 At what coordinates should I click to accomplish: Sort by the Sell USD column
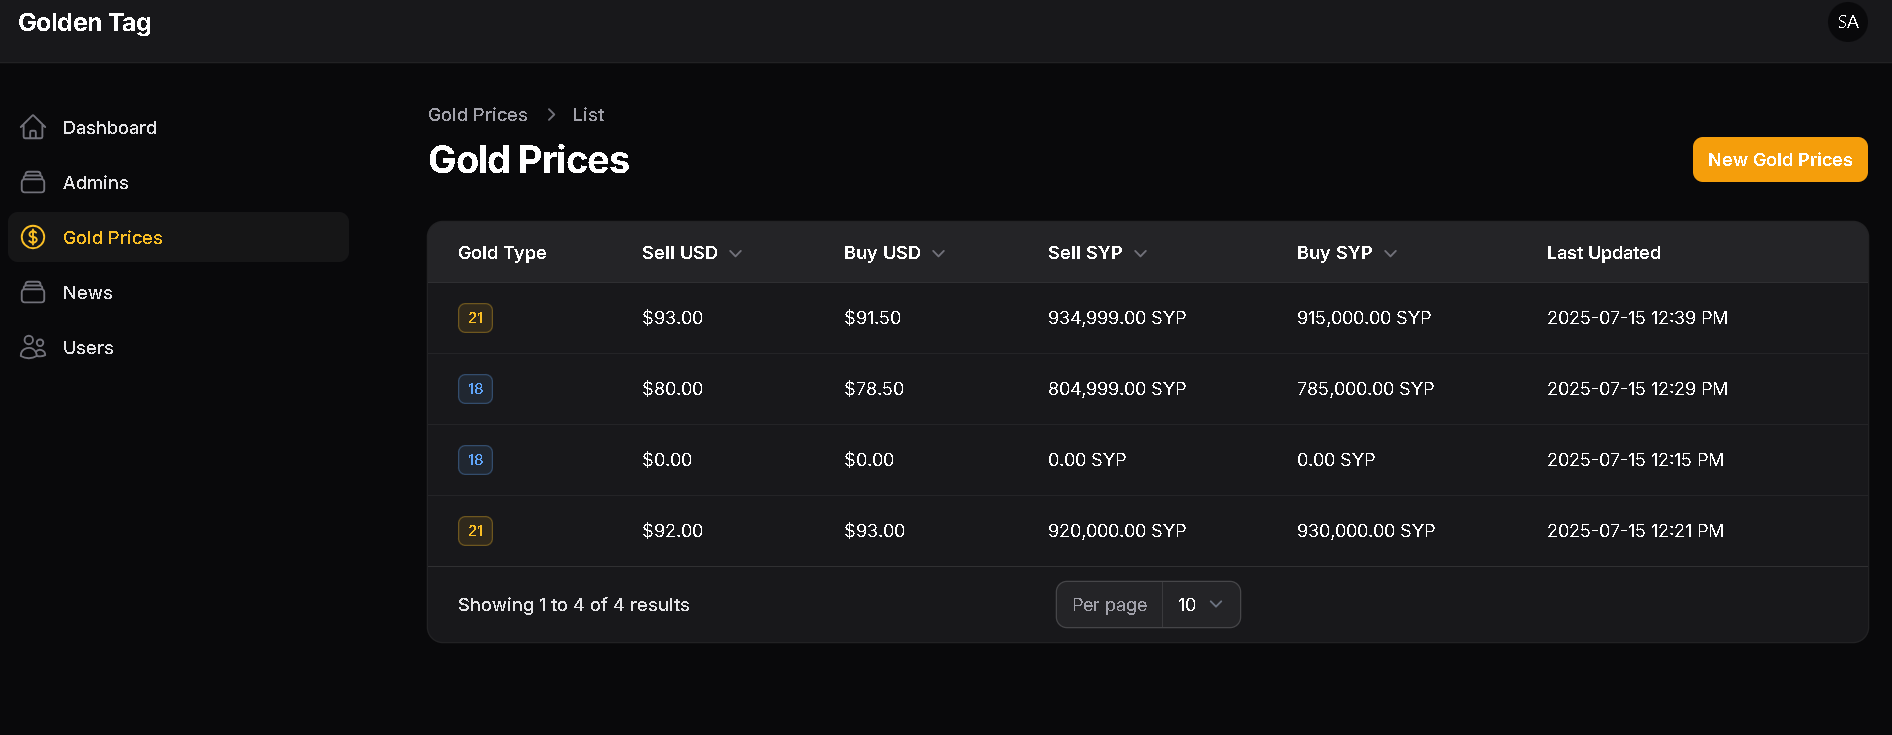[692, 253]
